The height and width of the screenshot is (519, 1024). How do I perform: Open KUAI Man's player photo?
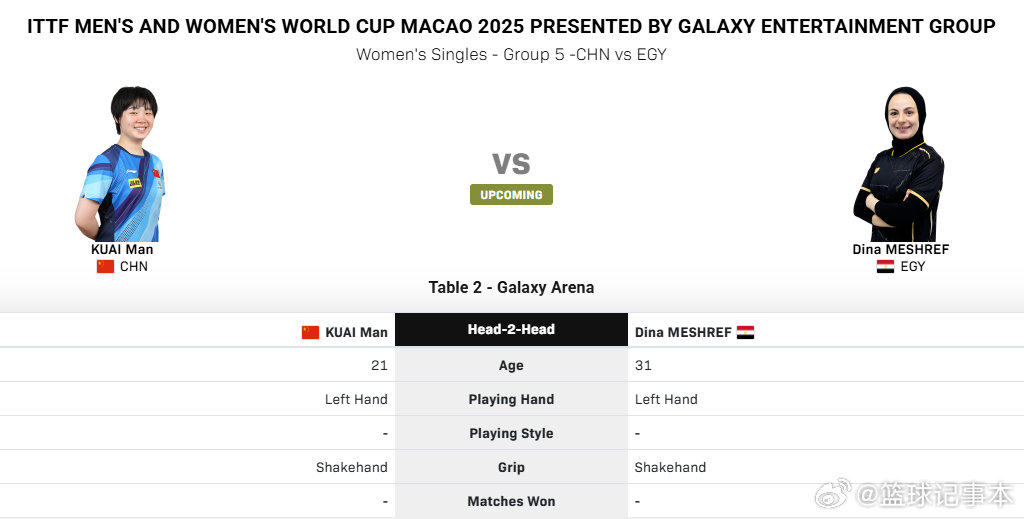coord(122,163)
